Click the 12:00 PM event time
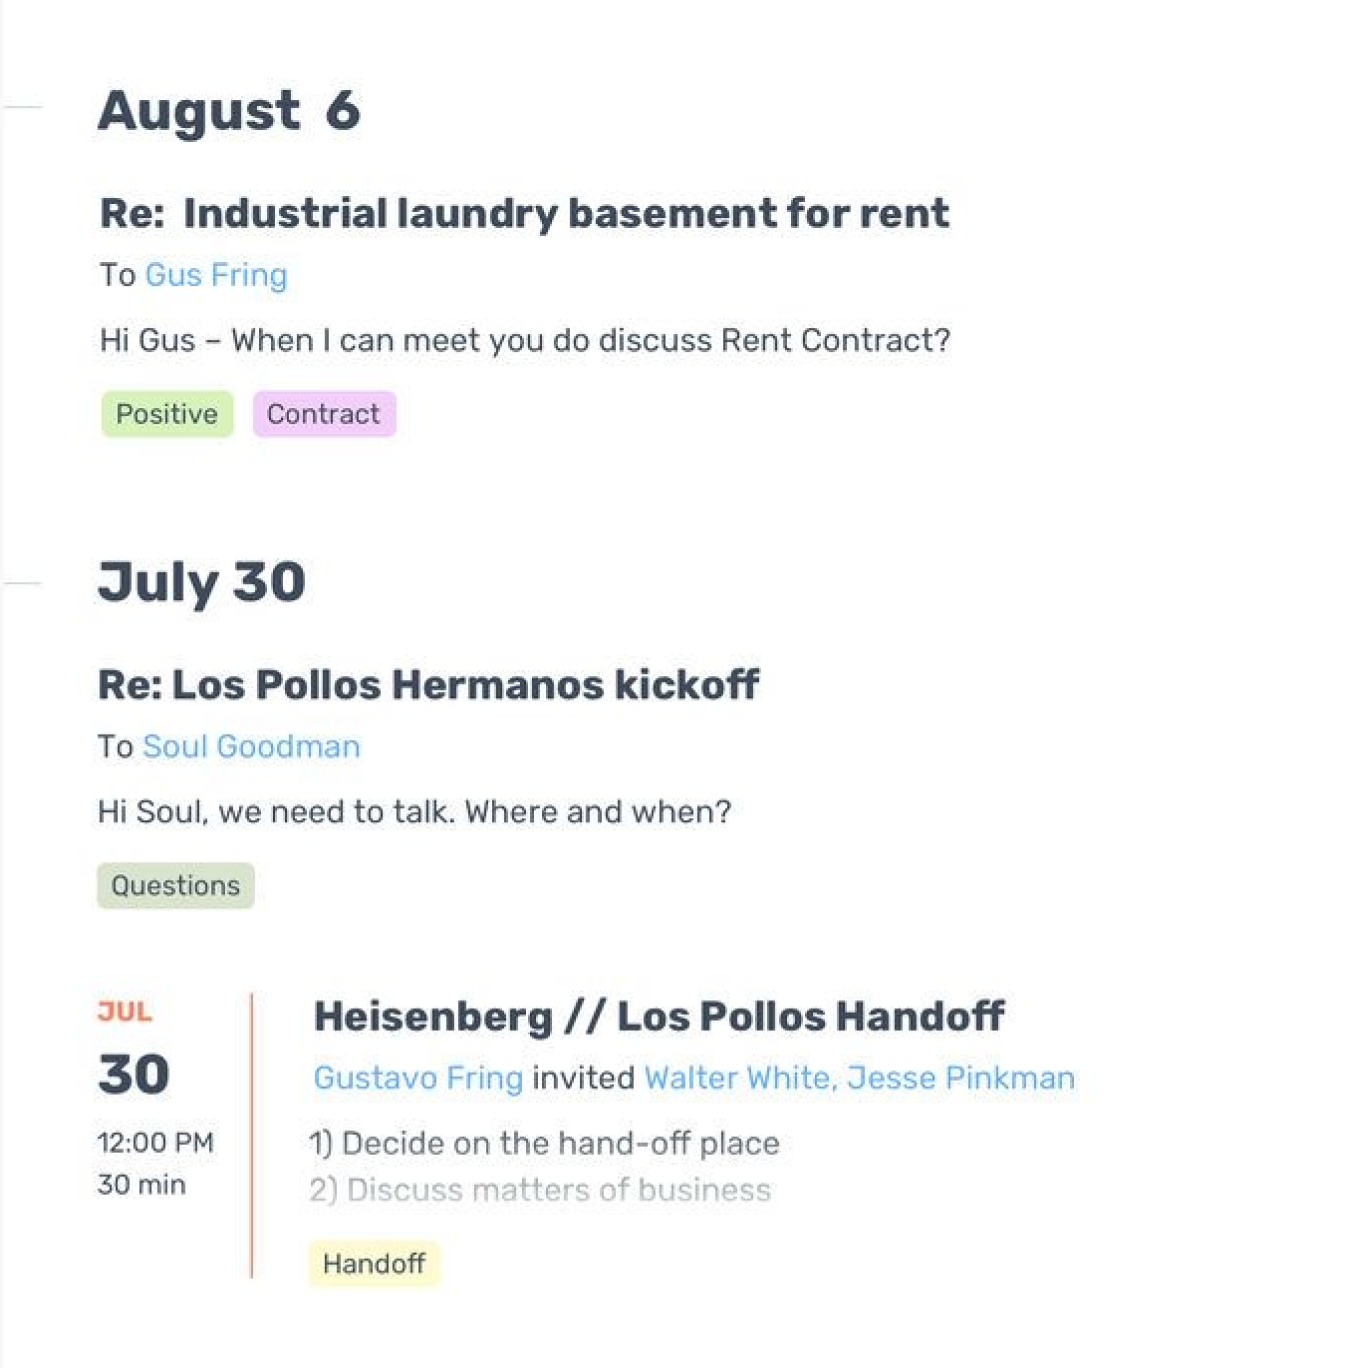 tap(155, 1143)
